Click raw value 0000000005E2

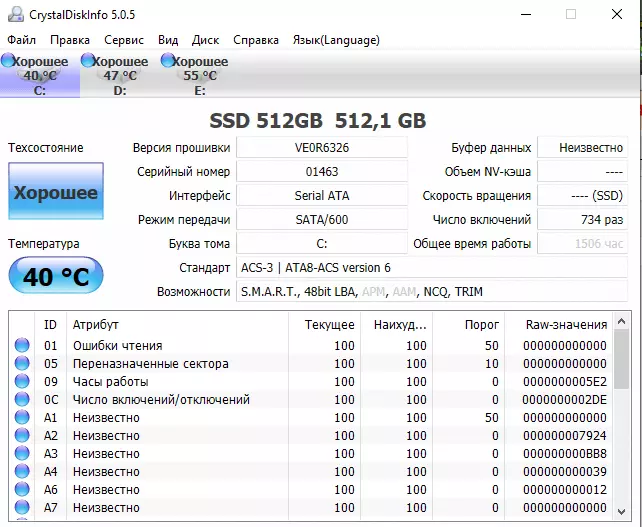[565, 382]
